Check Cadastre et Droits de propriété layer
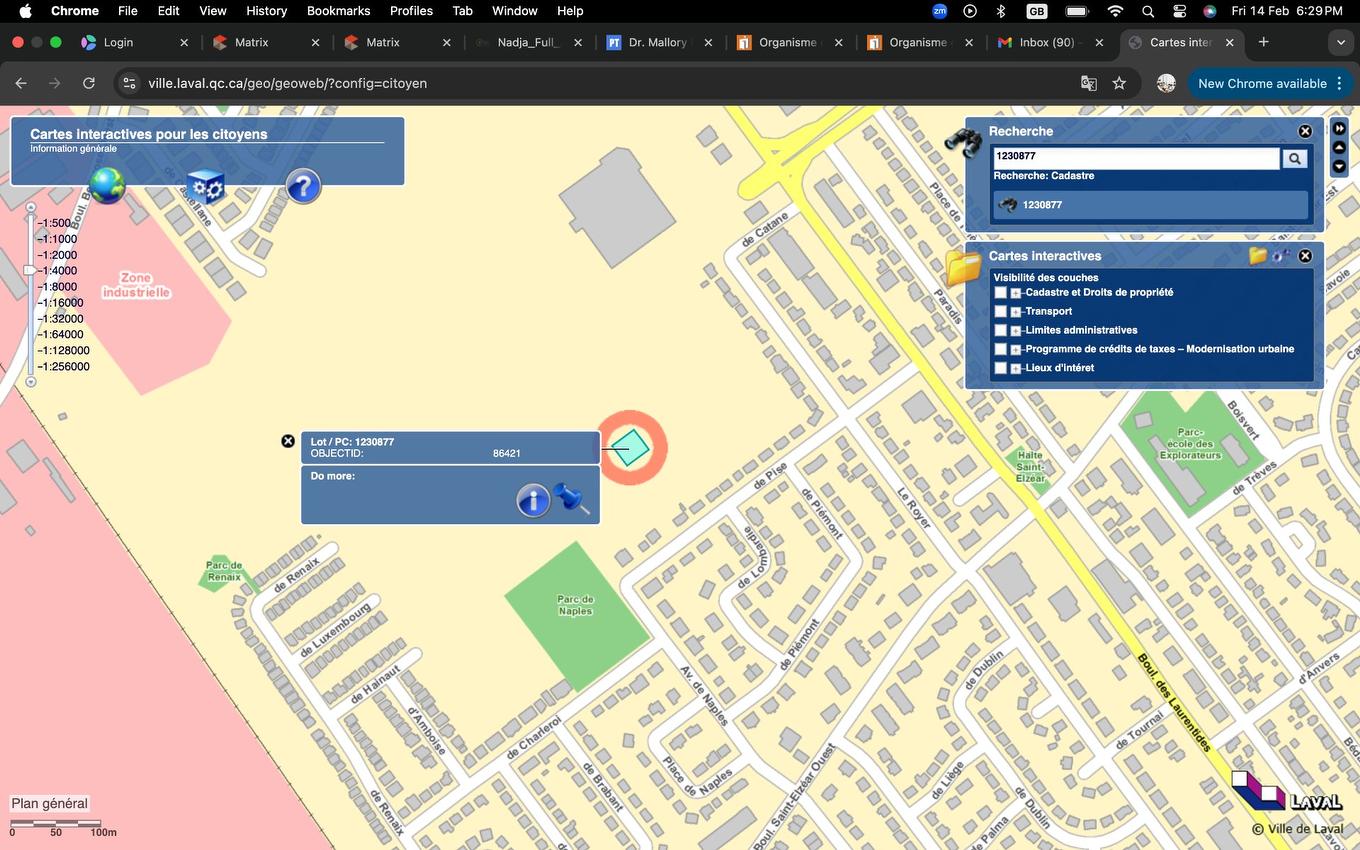 1000,293
